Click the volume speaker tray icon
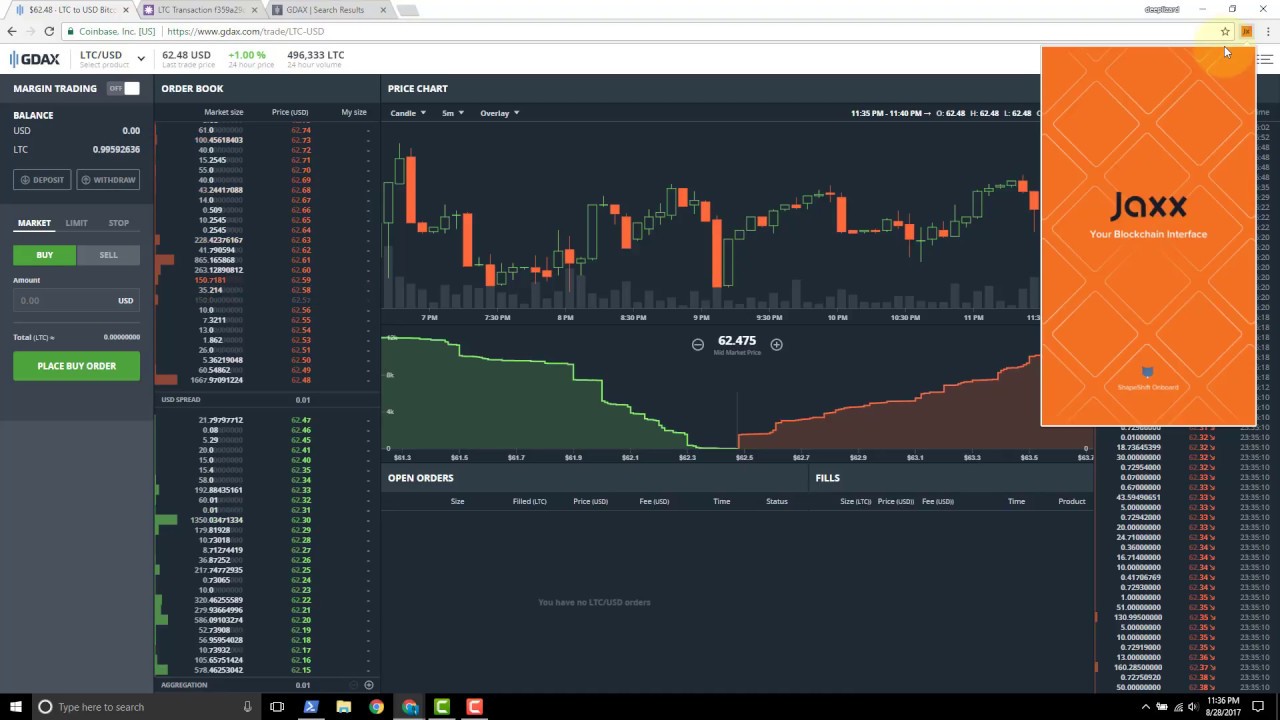The width and height of the screenshot is (1280, 720). [x=1193, y=707]
